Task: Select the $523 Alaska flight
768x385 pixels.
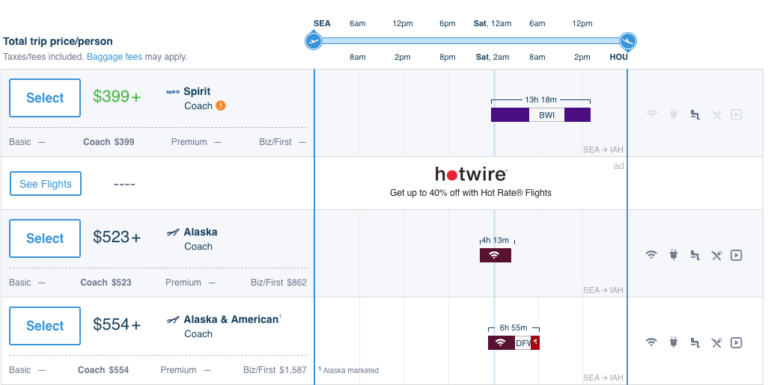Action: click(45, 239)
